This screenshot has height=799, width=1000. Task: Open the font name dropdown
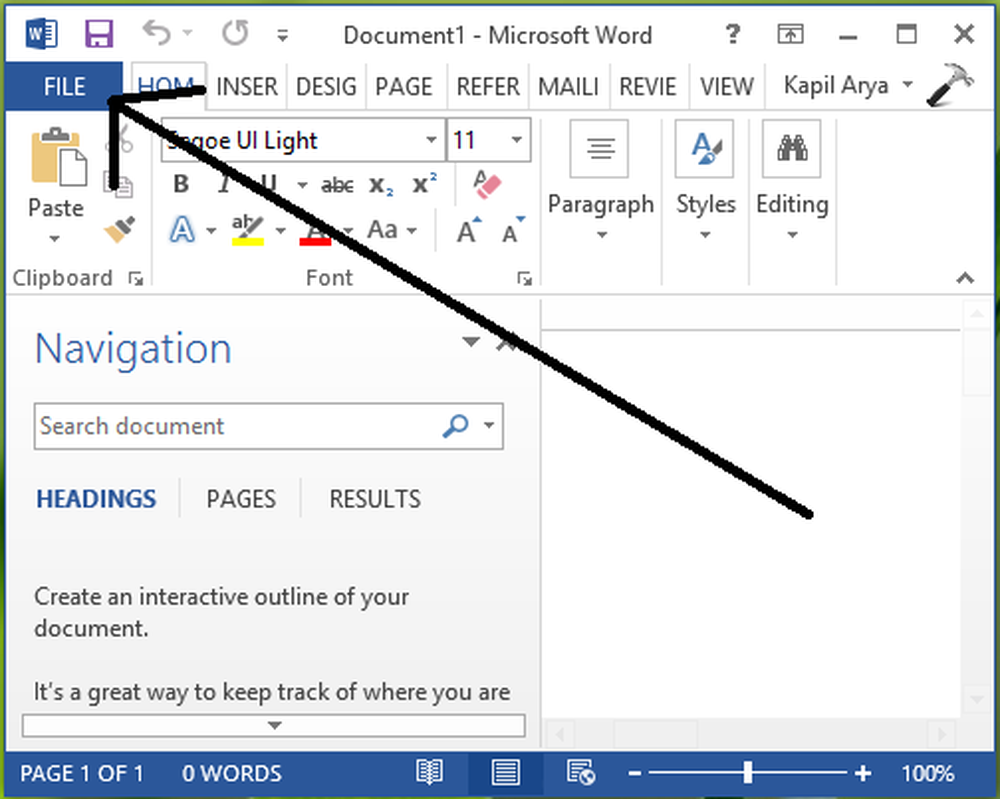[431, 141]
